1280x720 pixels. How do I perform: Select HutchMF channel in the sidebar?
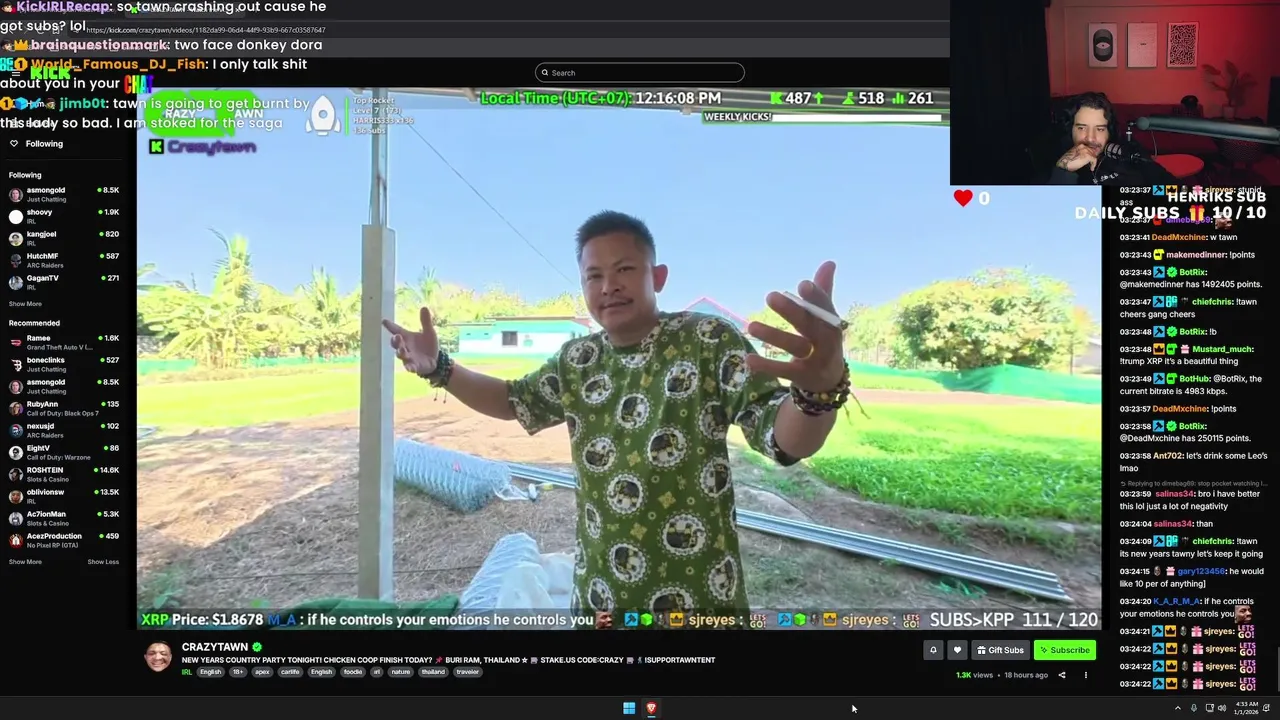(x=64, y=260)
